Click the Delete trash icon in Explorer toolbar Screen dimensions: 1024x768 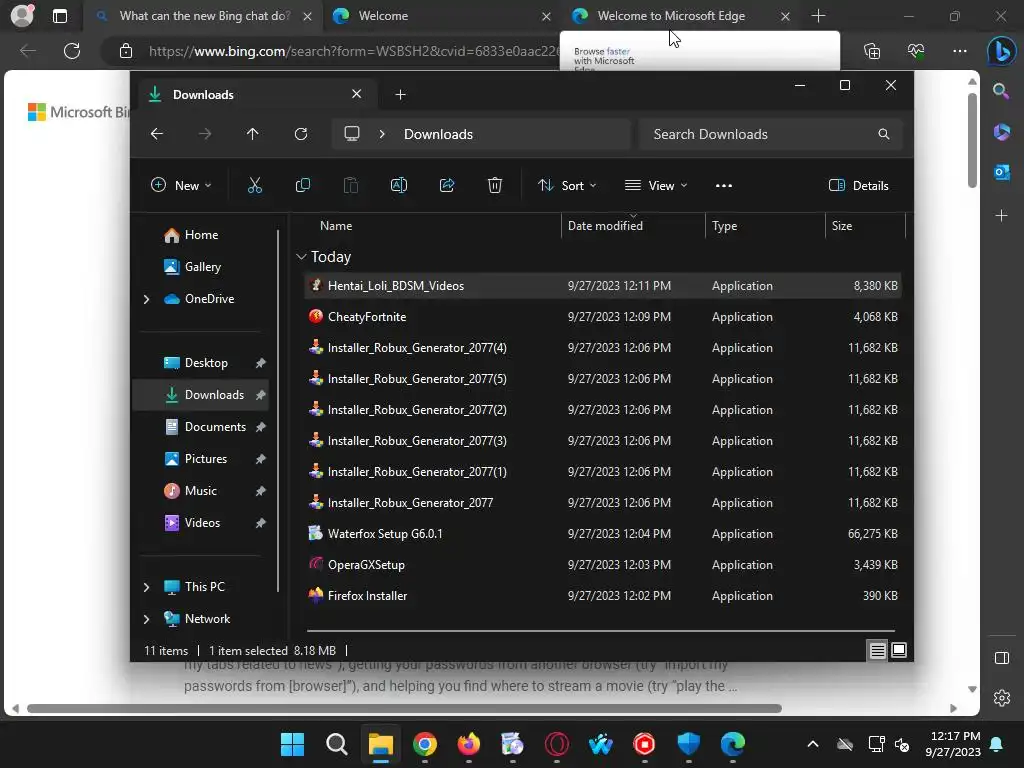tap(494, 185)
